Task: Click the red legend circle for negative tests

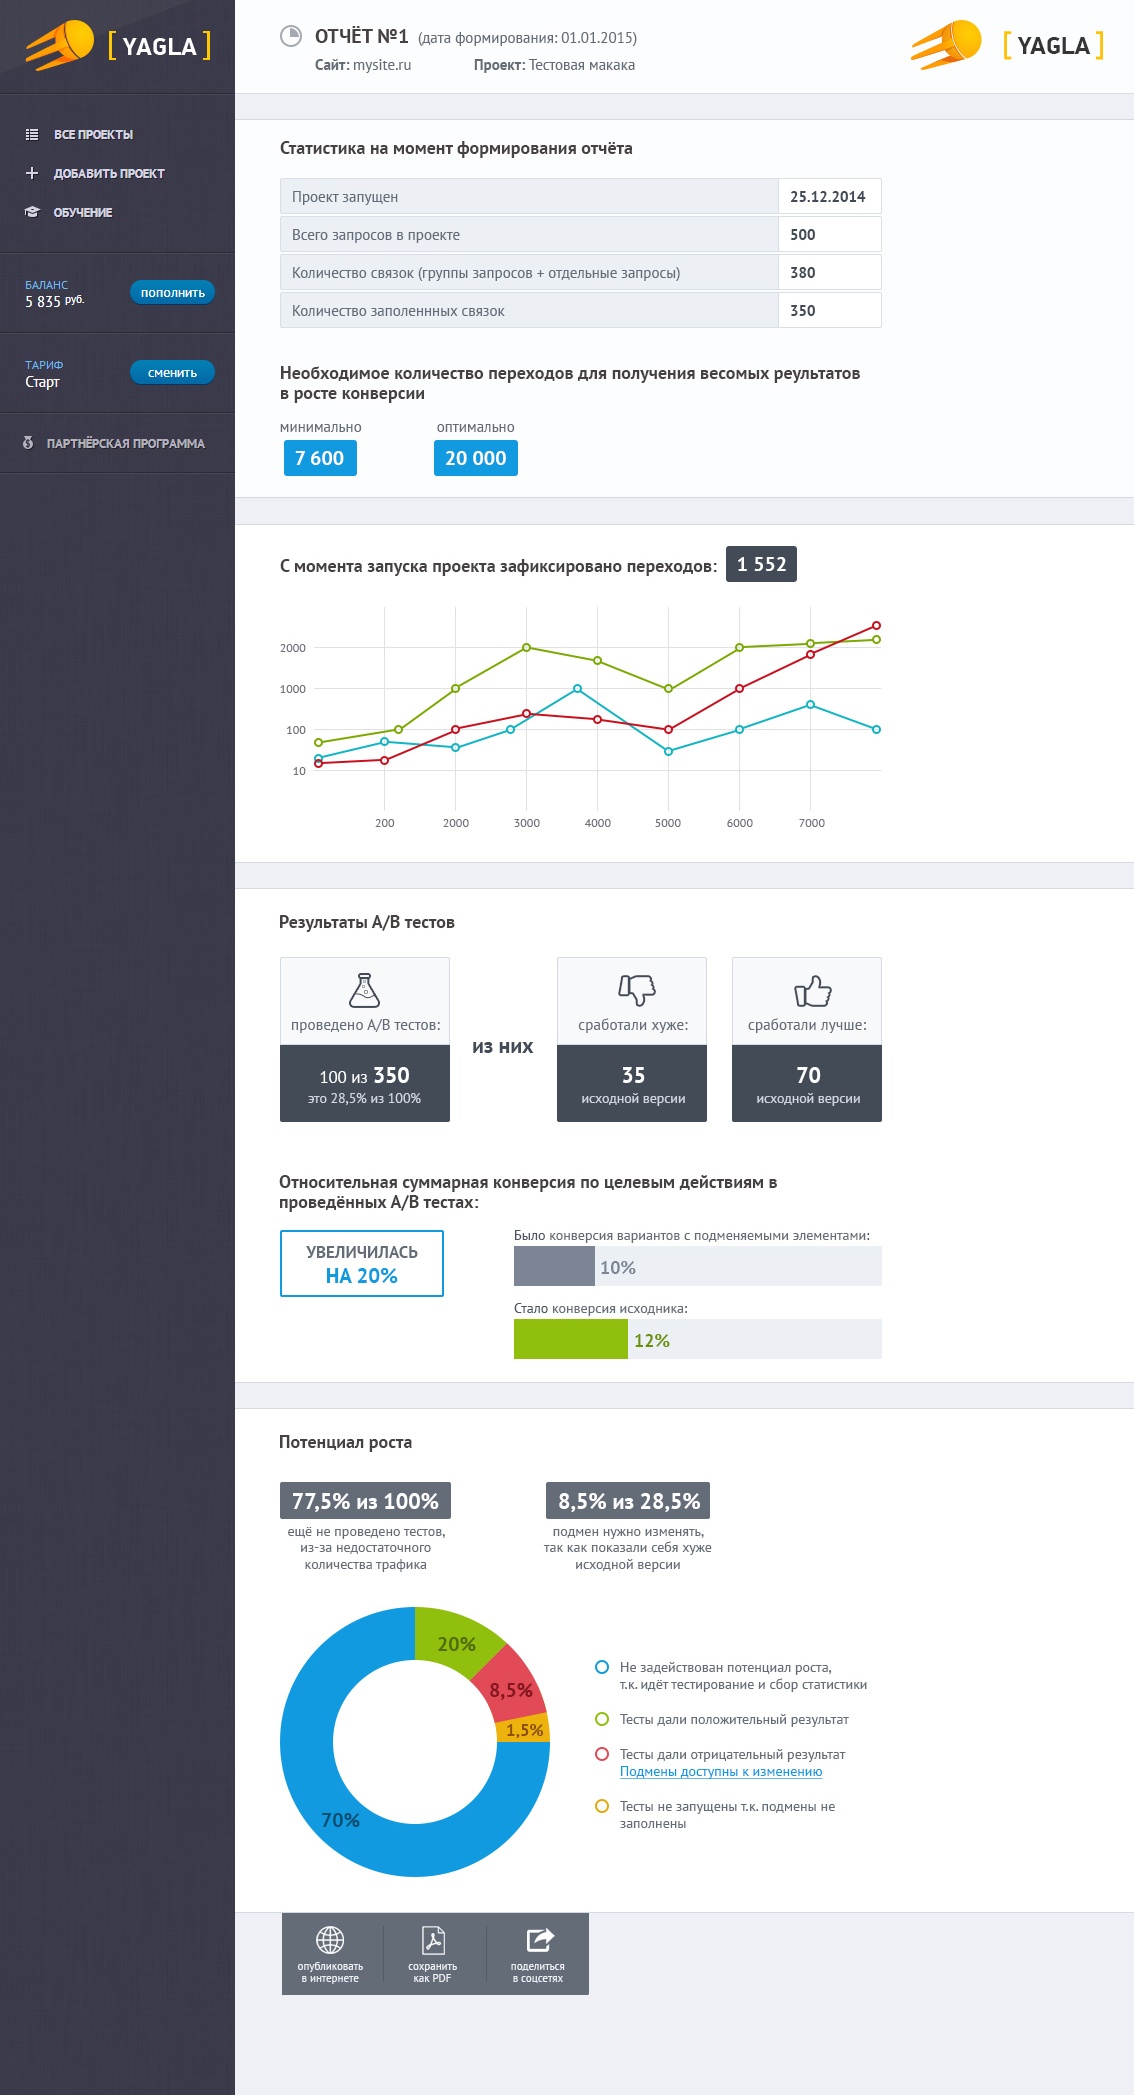Action: 602,1754
